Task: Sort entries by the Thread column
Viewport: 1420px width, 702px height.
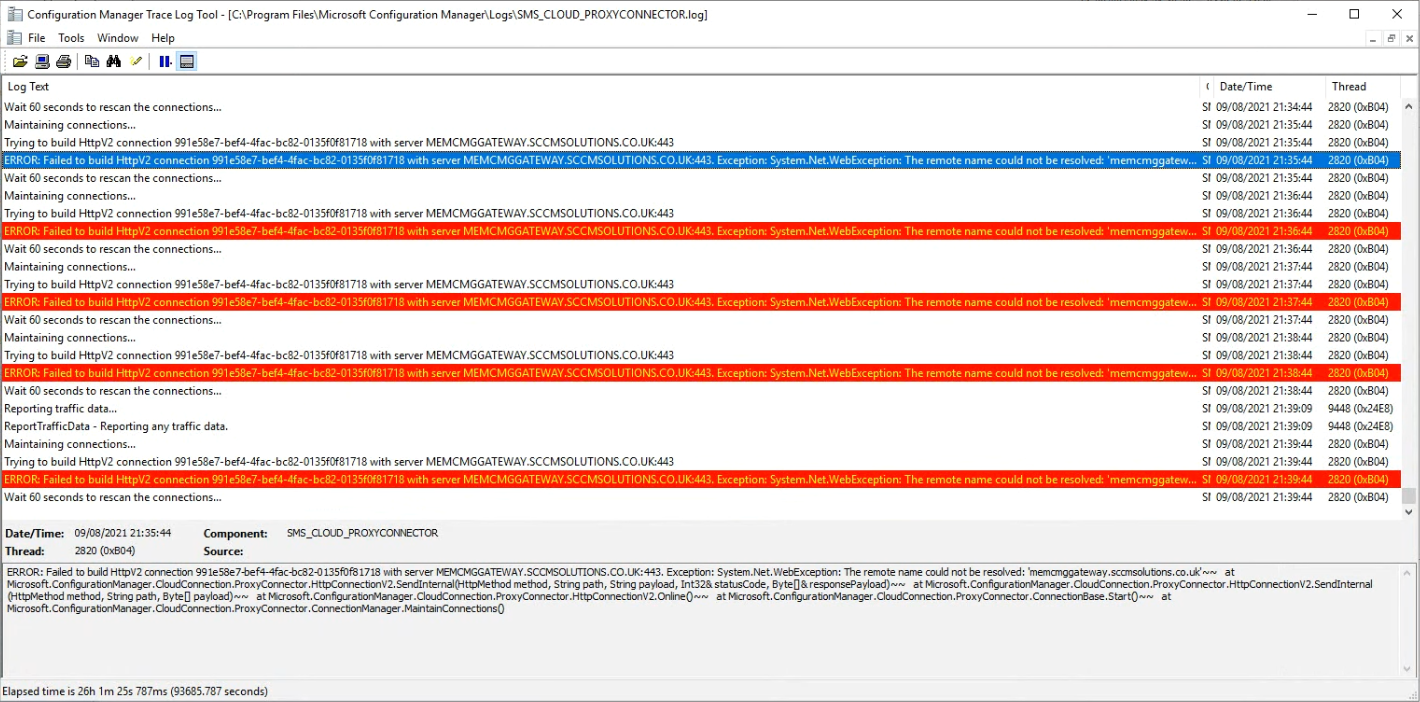Action: tap(1348, 86)
